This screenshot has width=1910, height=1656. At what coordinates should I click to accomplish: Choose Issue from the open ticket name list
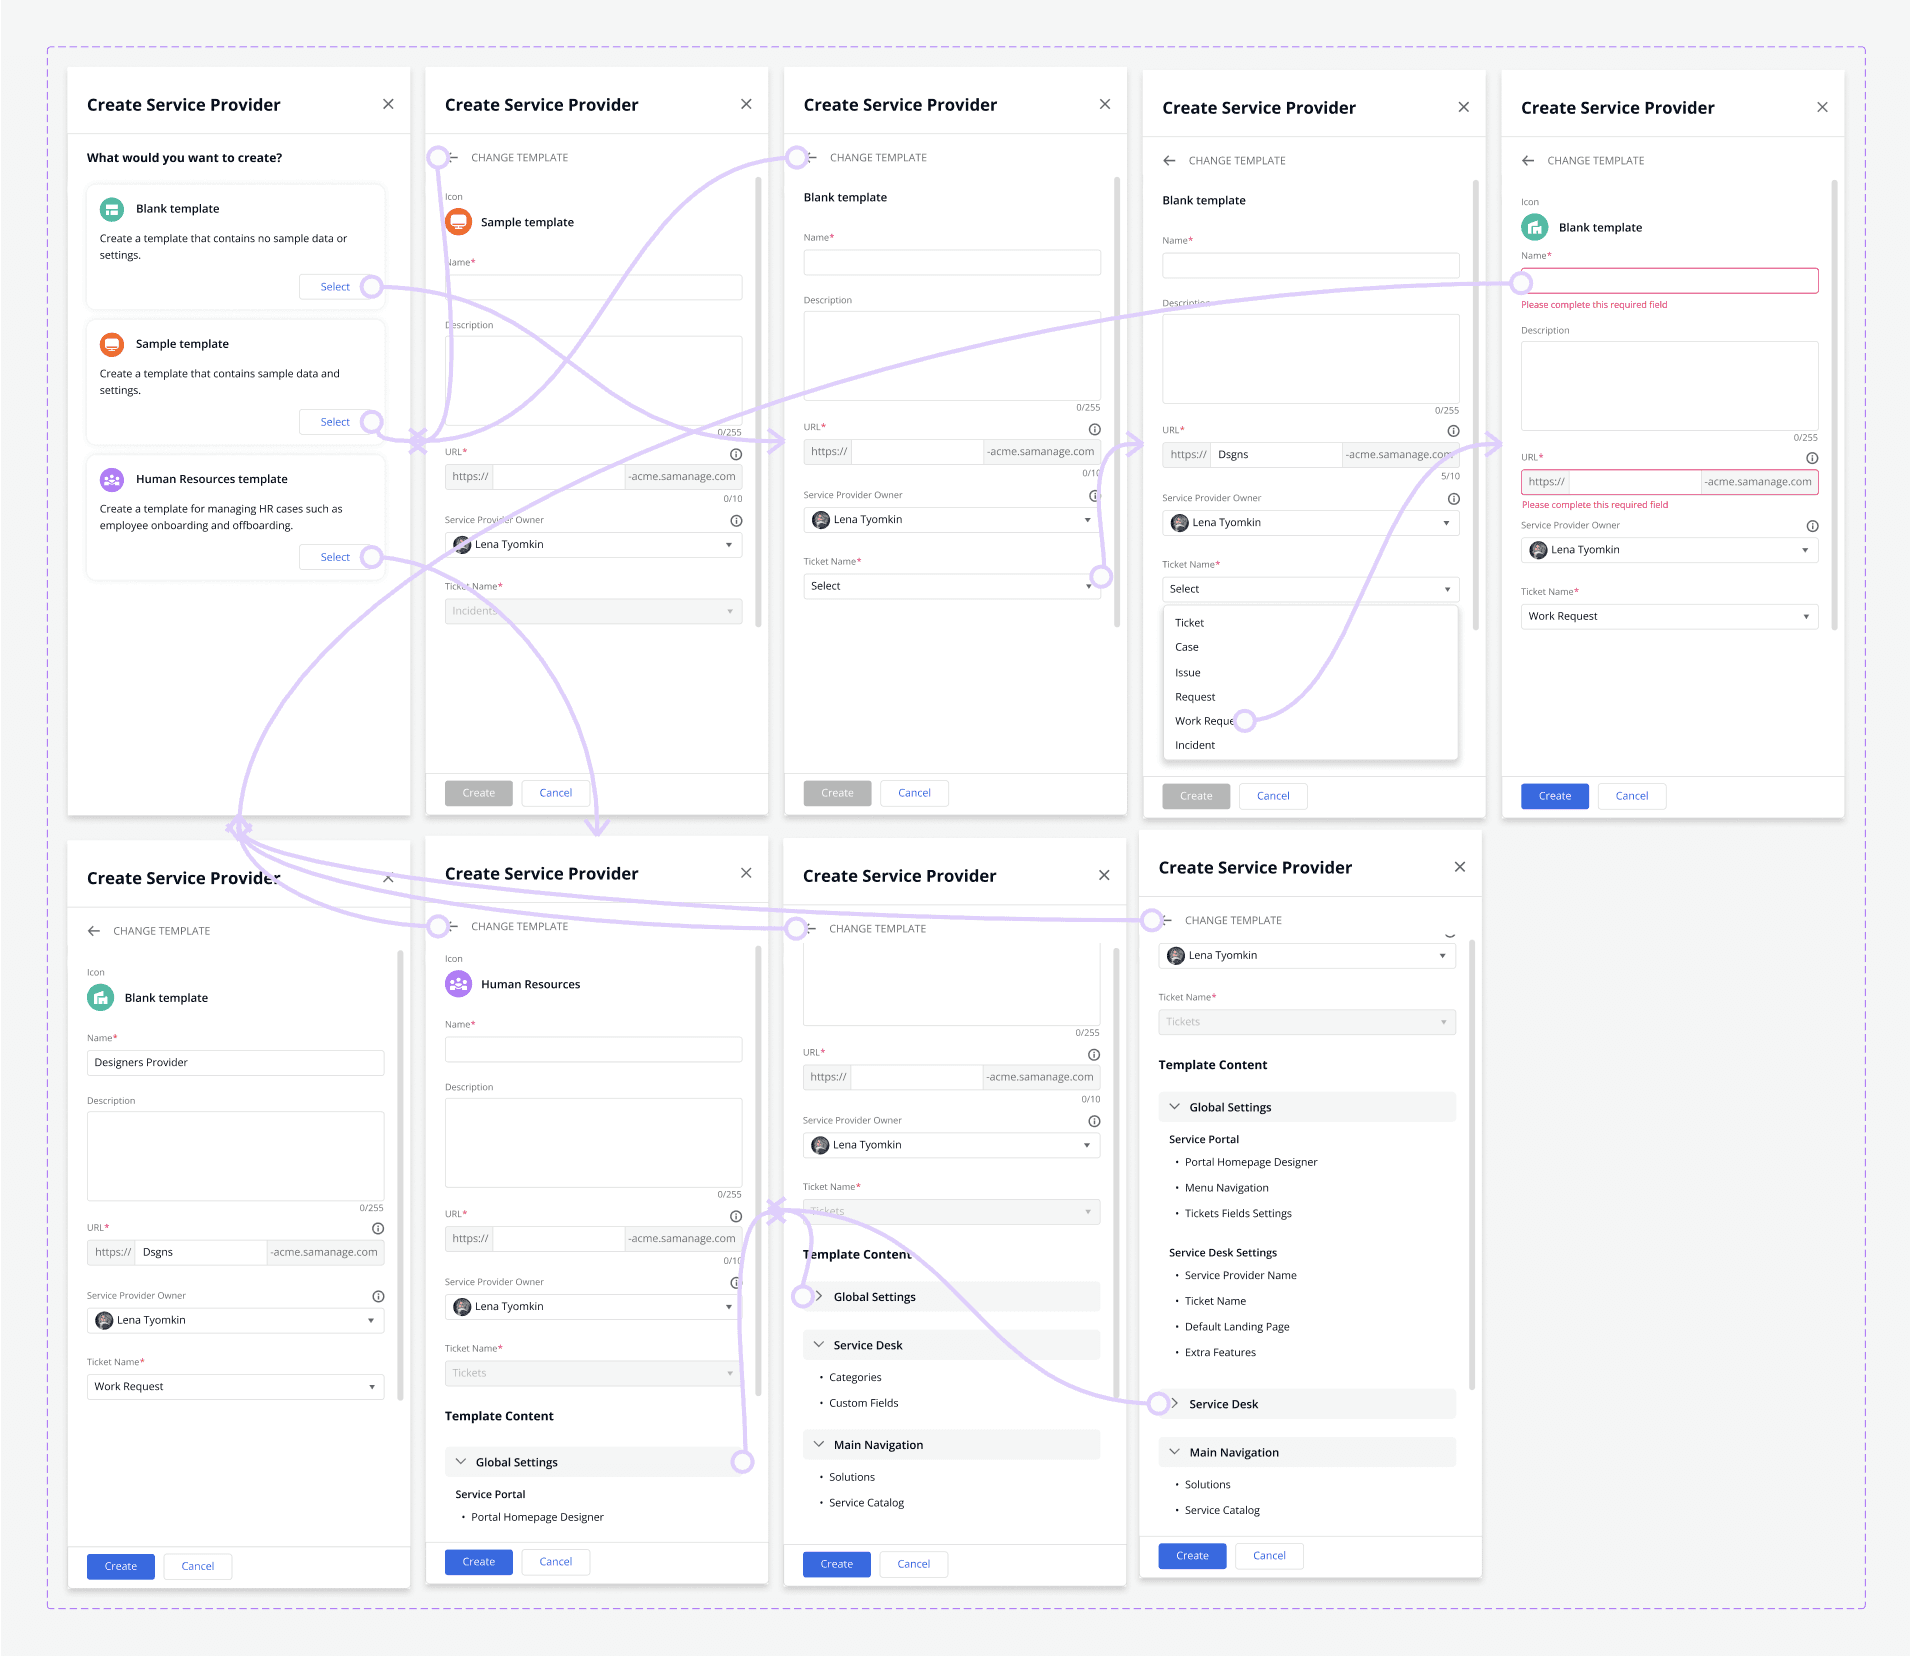[x=1311, y=673]
